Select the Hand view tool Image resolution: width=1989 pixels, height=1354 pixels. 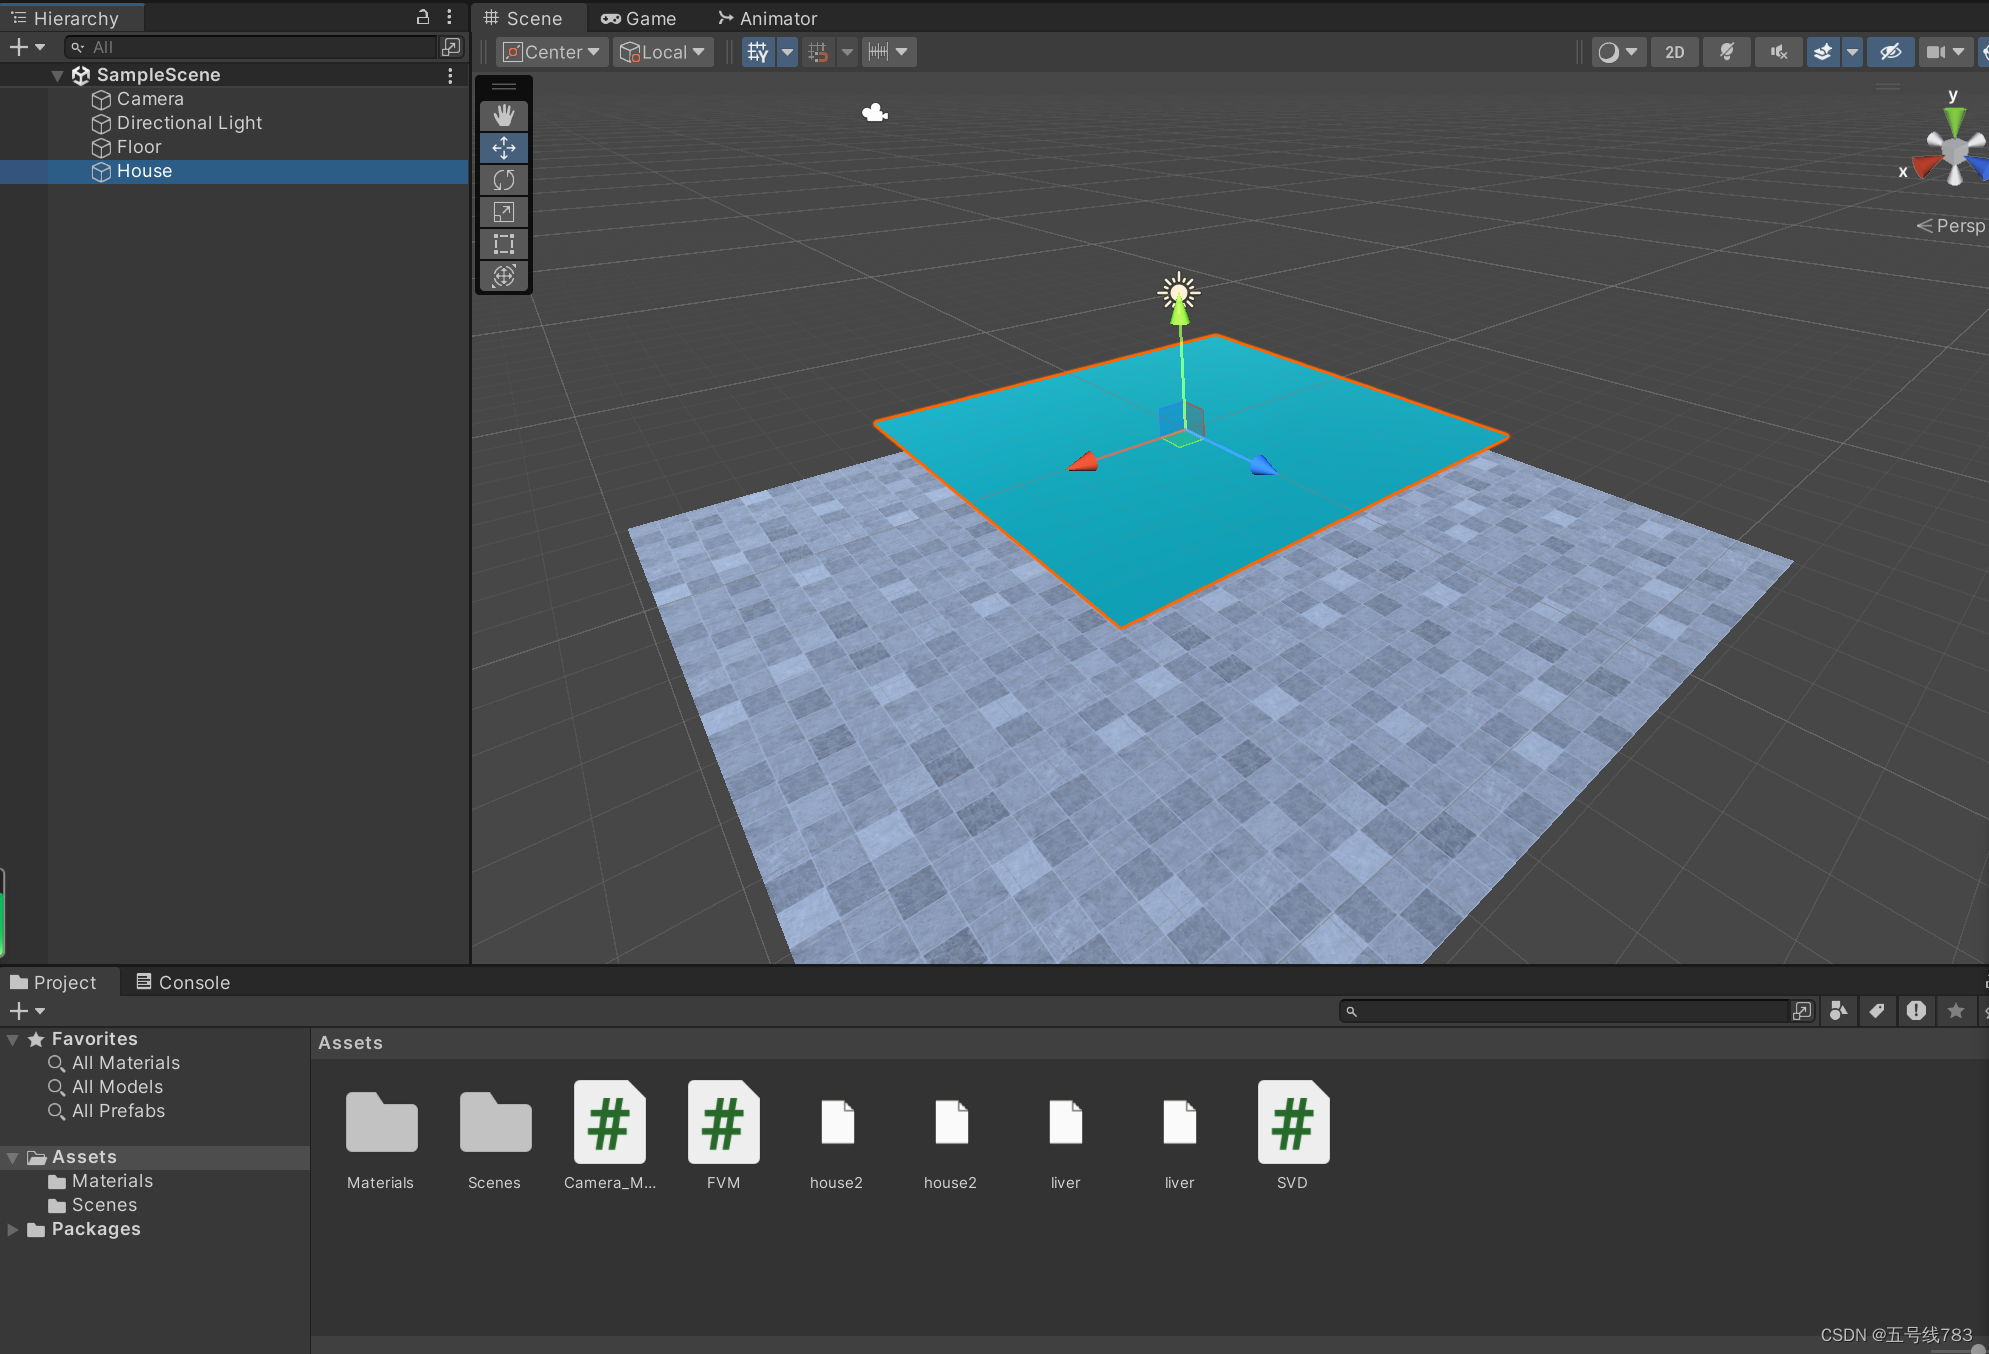[x=504, y=116]
